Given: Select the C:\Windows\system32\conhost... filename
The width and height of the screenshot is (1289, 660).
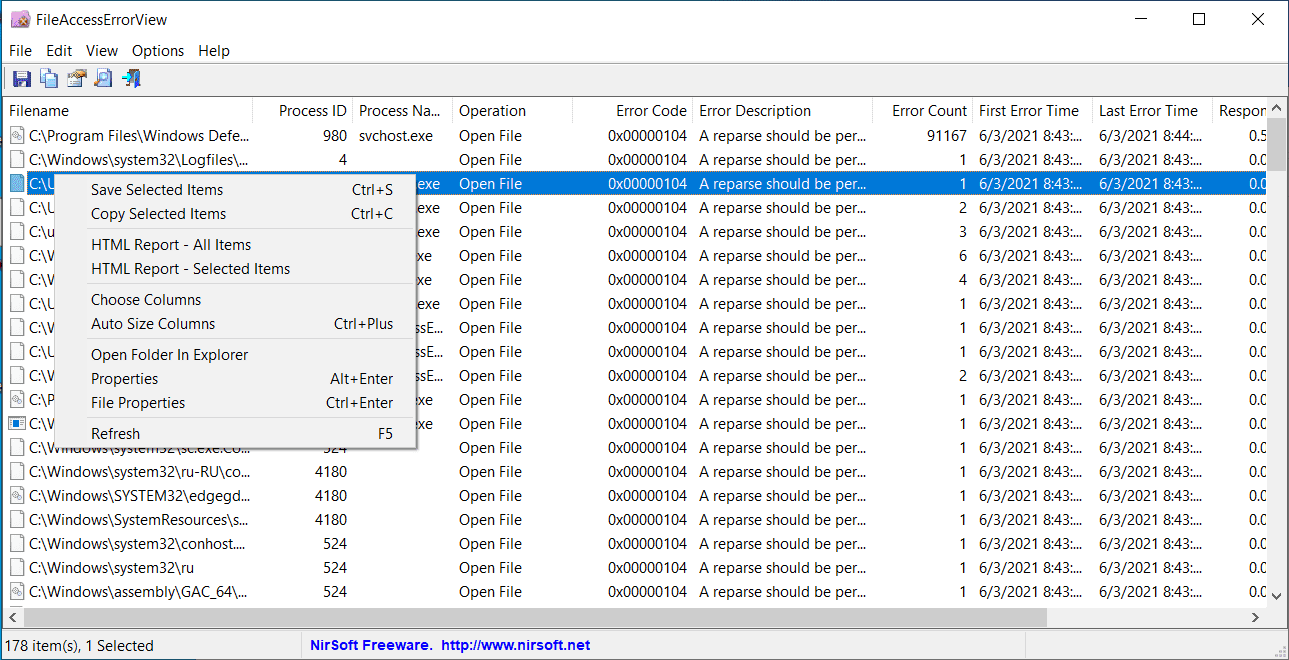Looking at the screenshot, I should point(137,544).
